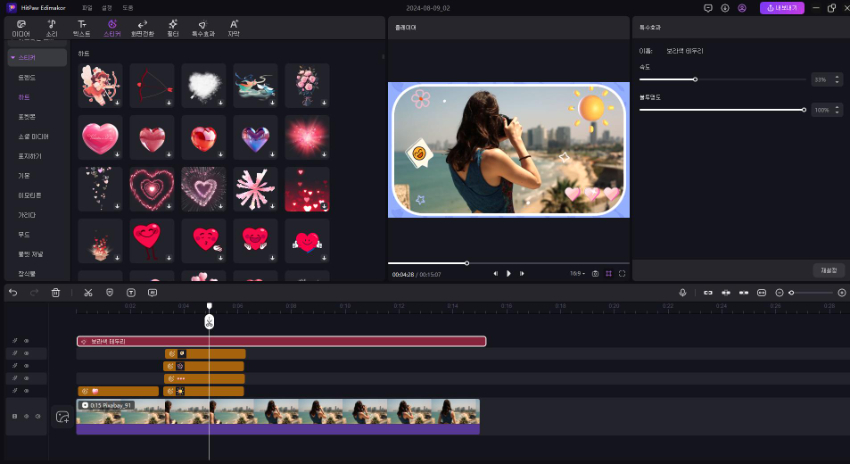
Task: Click the purple 내보내기 export button
Action: (x=781, y=8)
